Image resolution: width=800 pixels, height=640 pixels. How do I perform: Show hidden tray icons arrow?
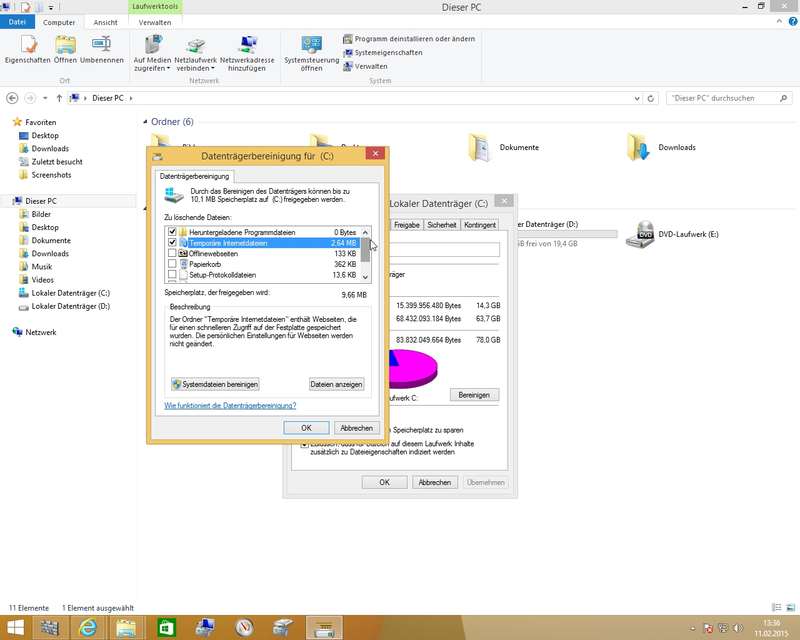click(x=692, y=628)
